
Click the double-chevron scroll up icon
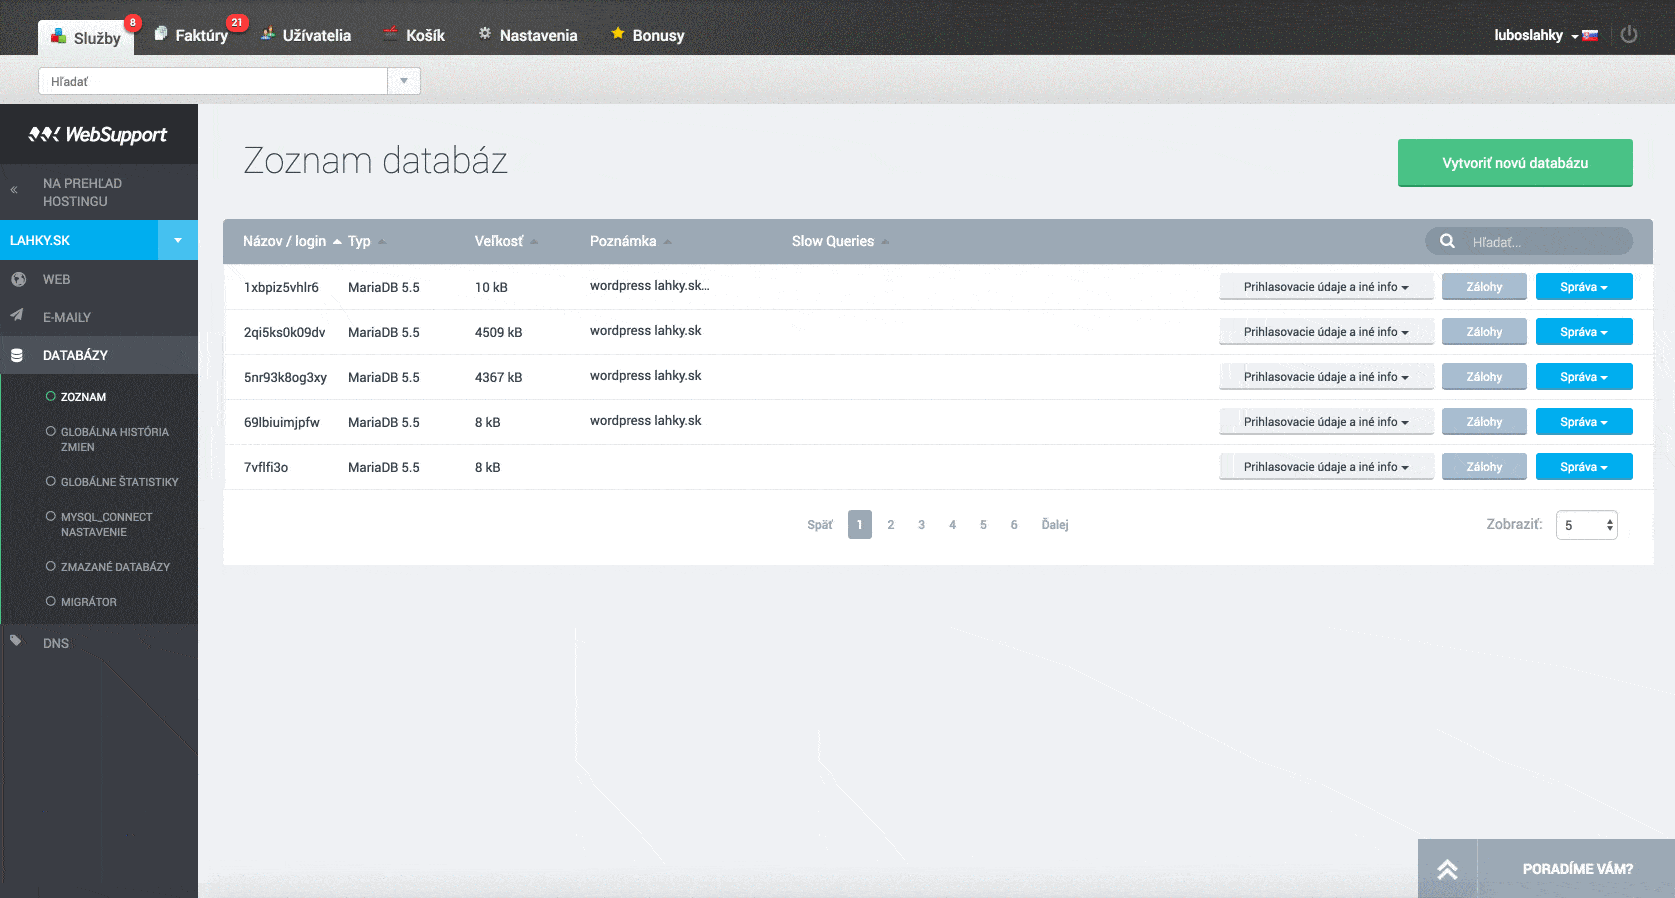click(x=1447, y=869)
